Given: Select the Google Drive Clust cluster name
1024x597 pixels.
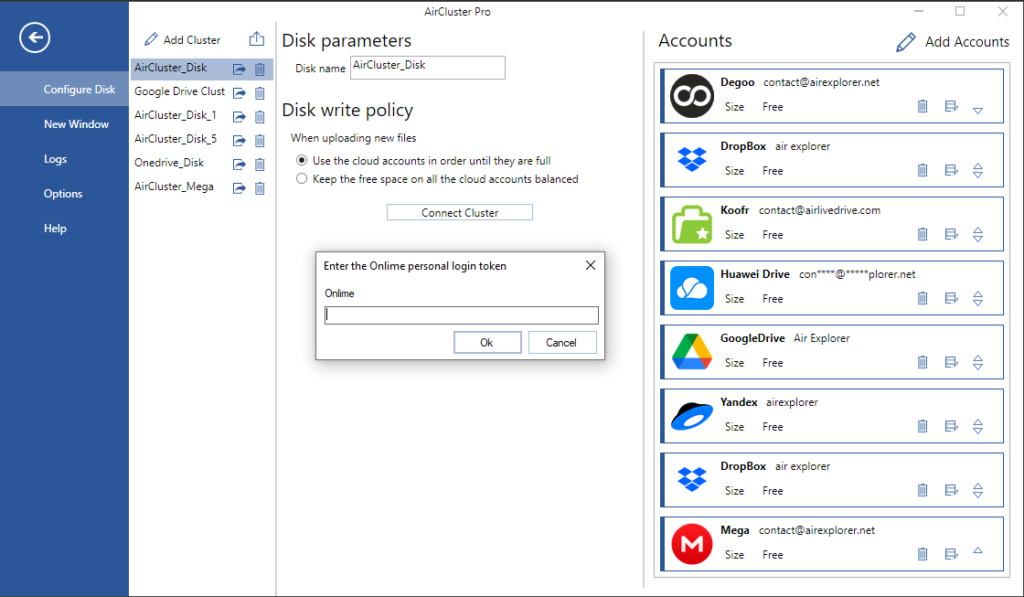Looking at the screenshot, I should (180, 91).
